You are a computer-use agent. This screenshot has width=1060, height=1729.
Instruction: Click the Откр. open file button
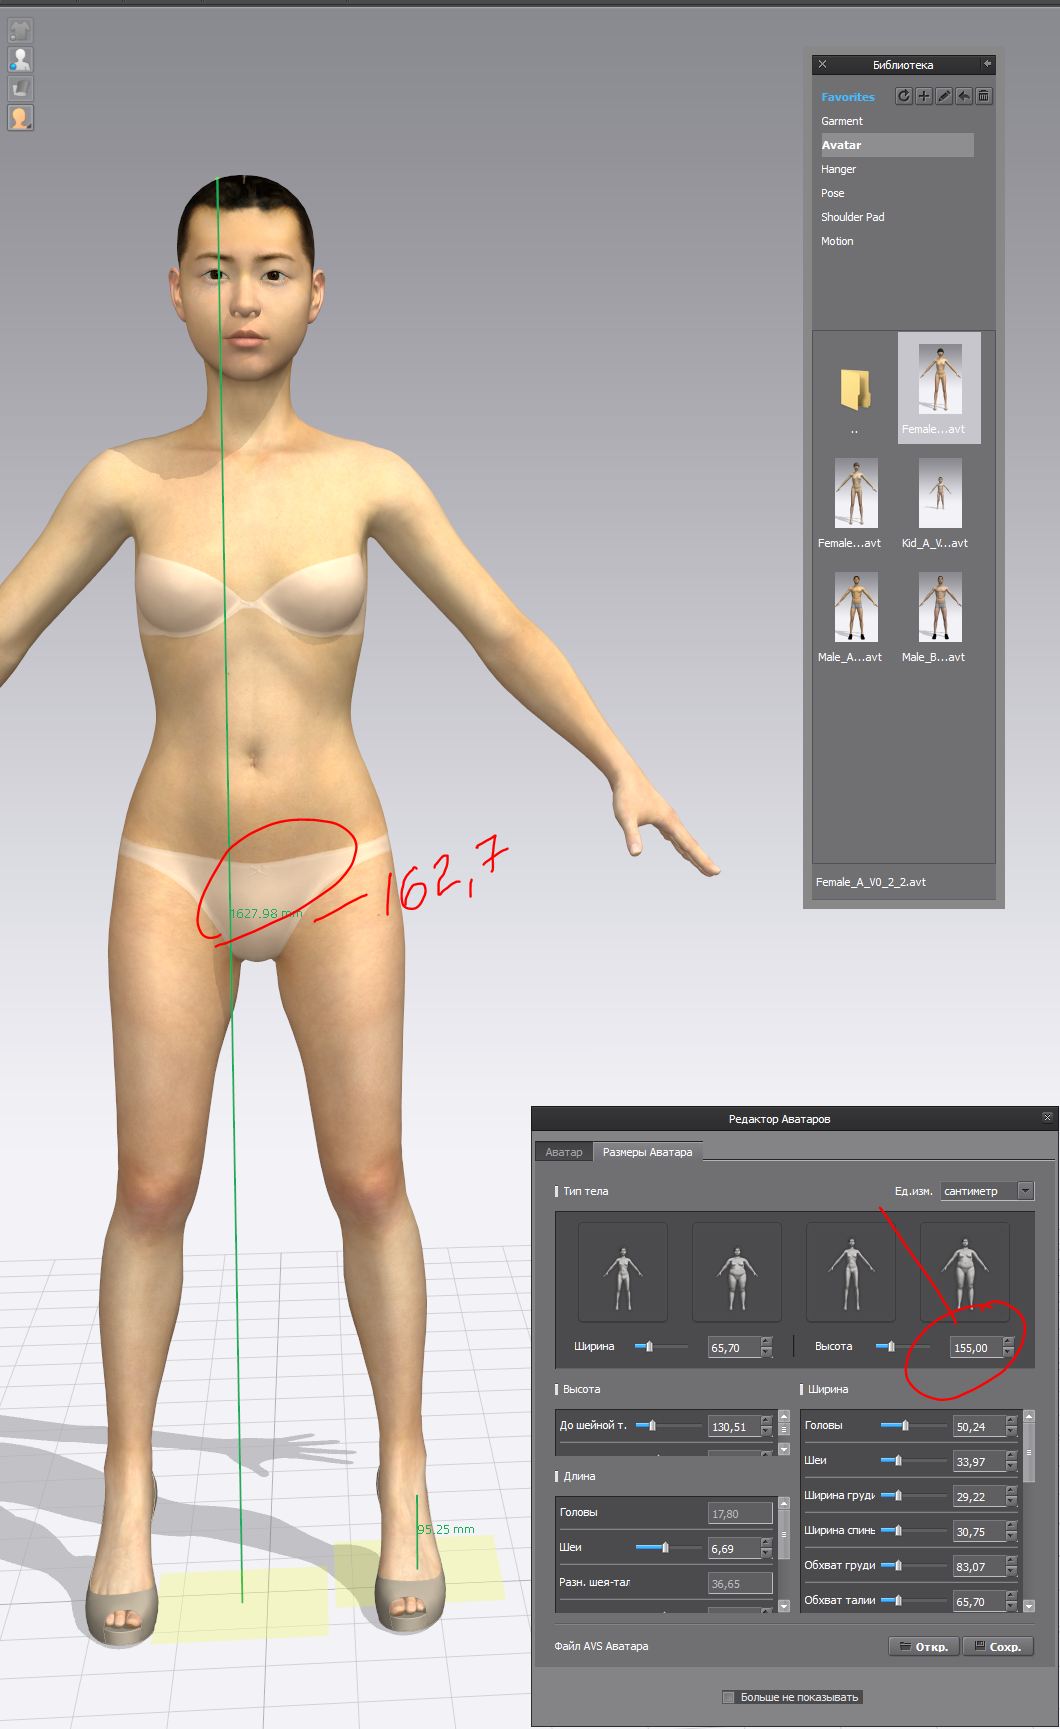pyautogui.click(x=923, y=1646)
